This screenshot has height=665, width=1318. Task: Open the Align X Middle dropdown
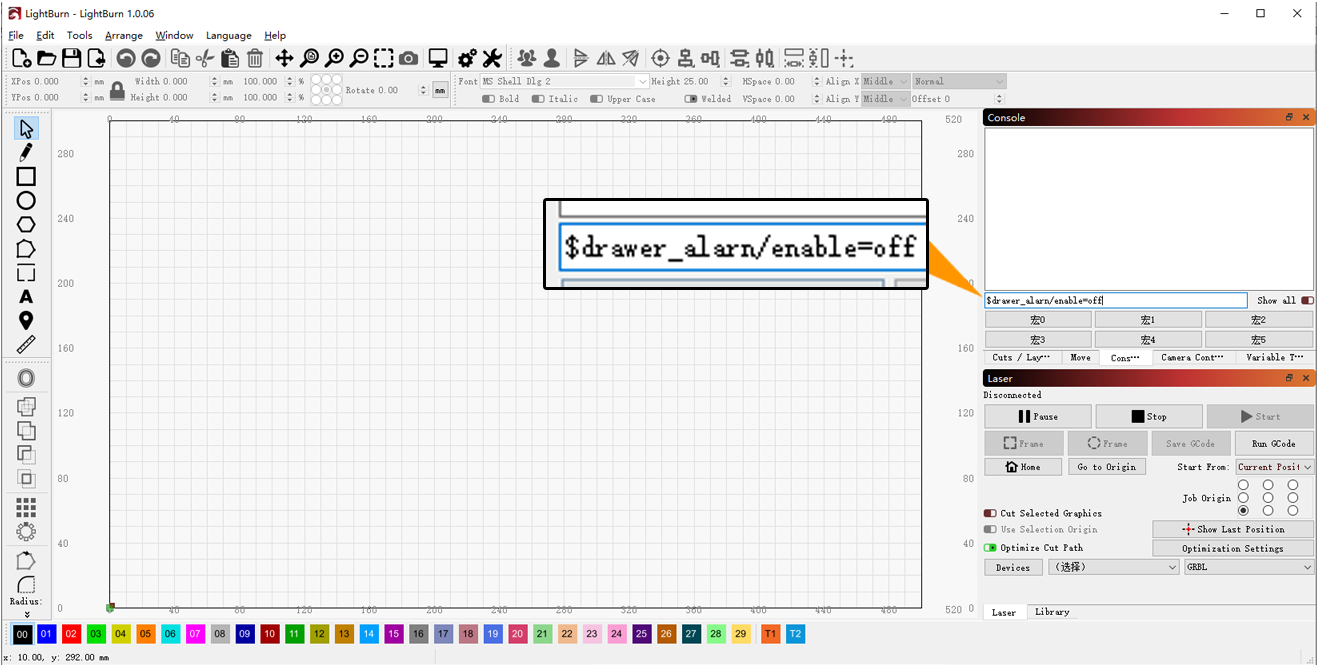(x=886, y=82)
